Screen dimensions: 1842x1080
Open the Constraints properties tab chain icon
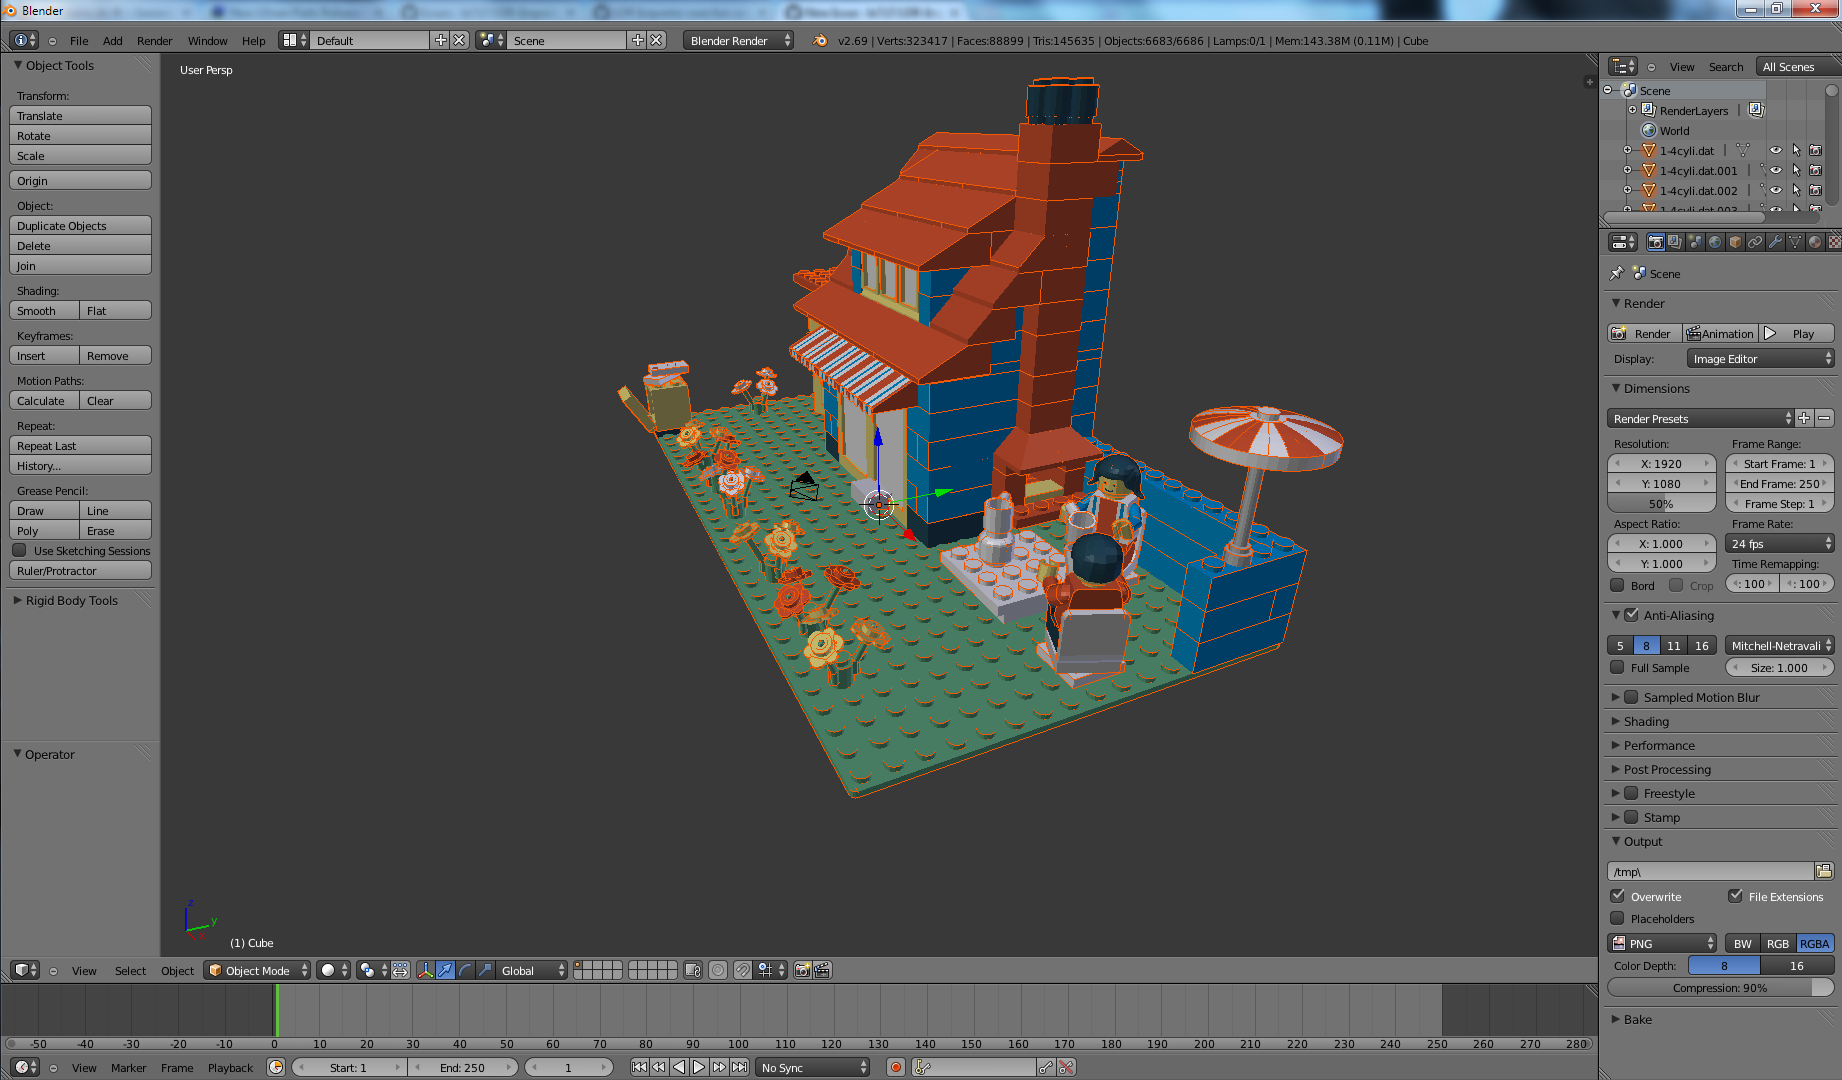tap(1755, 242)
